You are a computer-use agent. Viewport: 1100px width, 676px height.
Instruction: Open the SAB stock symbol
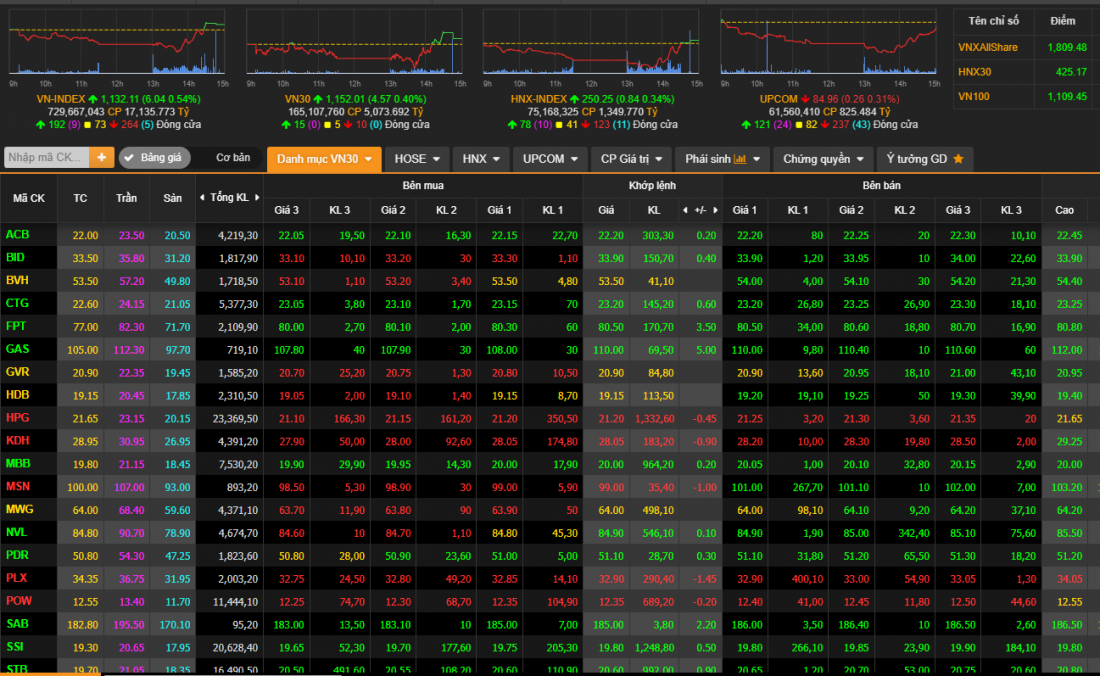(x=18, y=624)
